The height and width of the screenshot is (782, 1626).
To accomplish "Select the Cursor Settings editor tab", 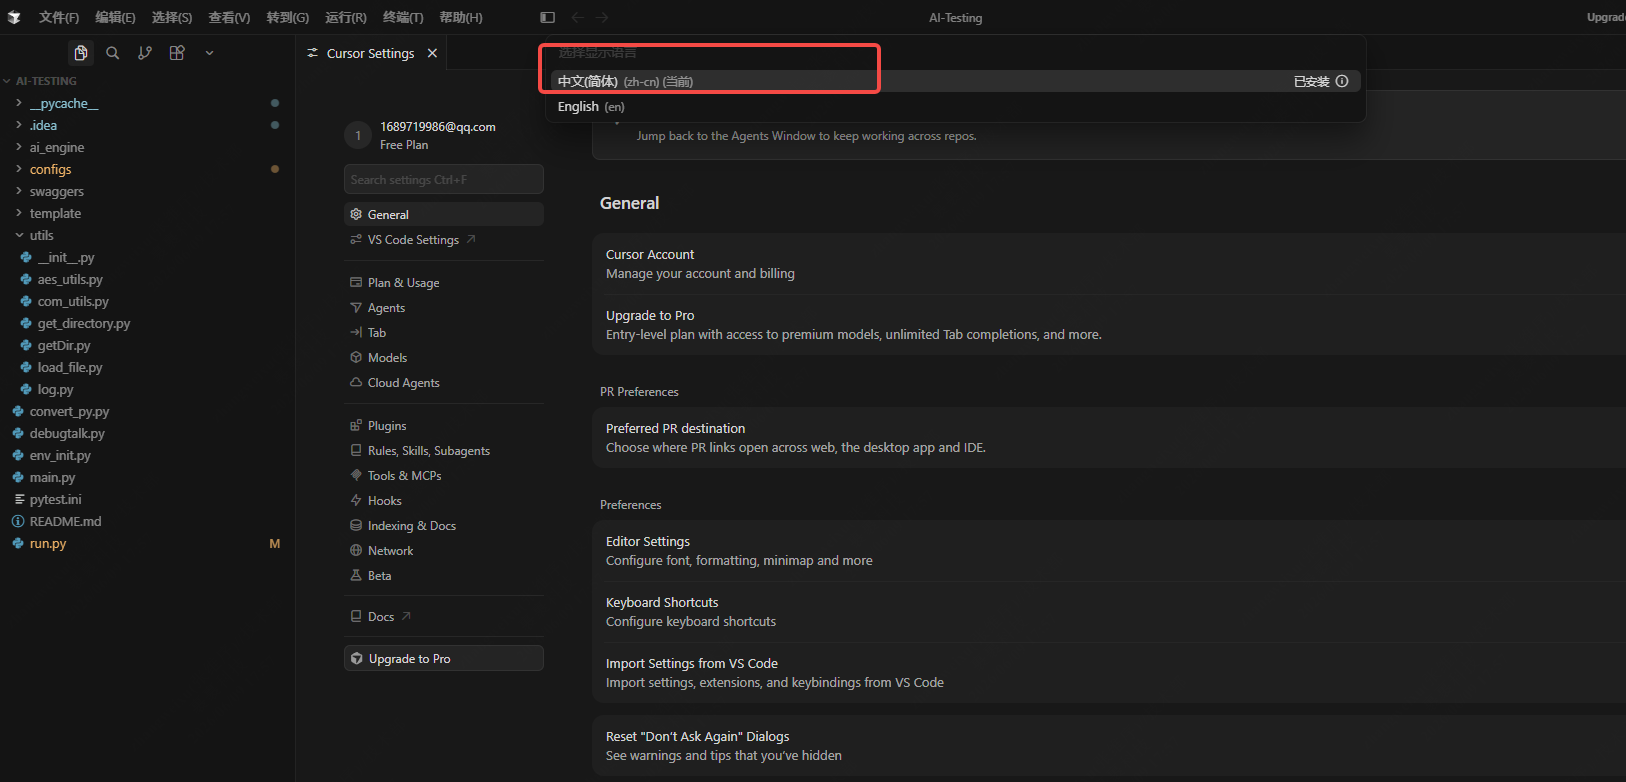I will (x=372, y=53).
